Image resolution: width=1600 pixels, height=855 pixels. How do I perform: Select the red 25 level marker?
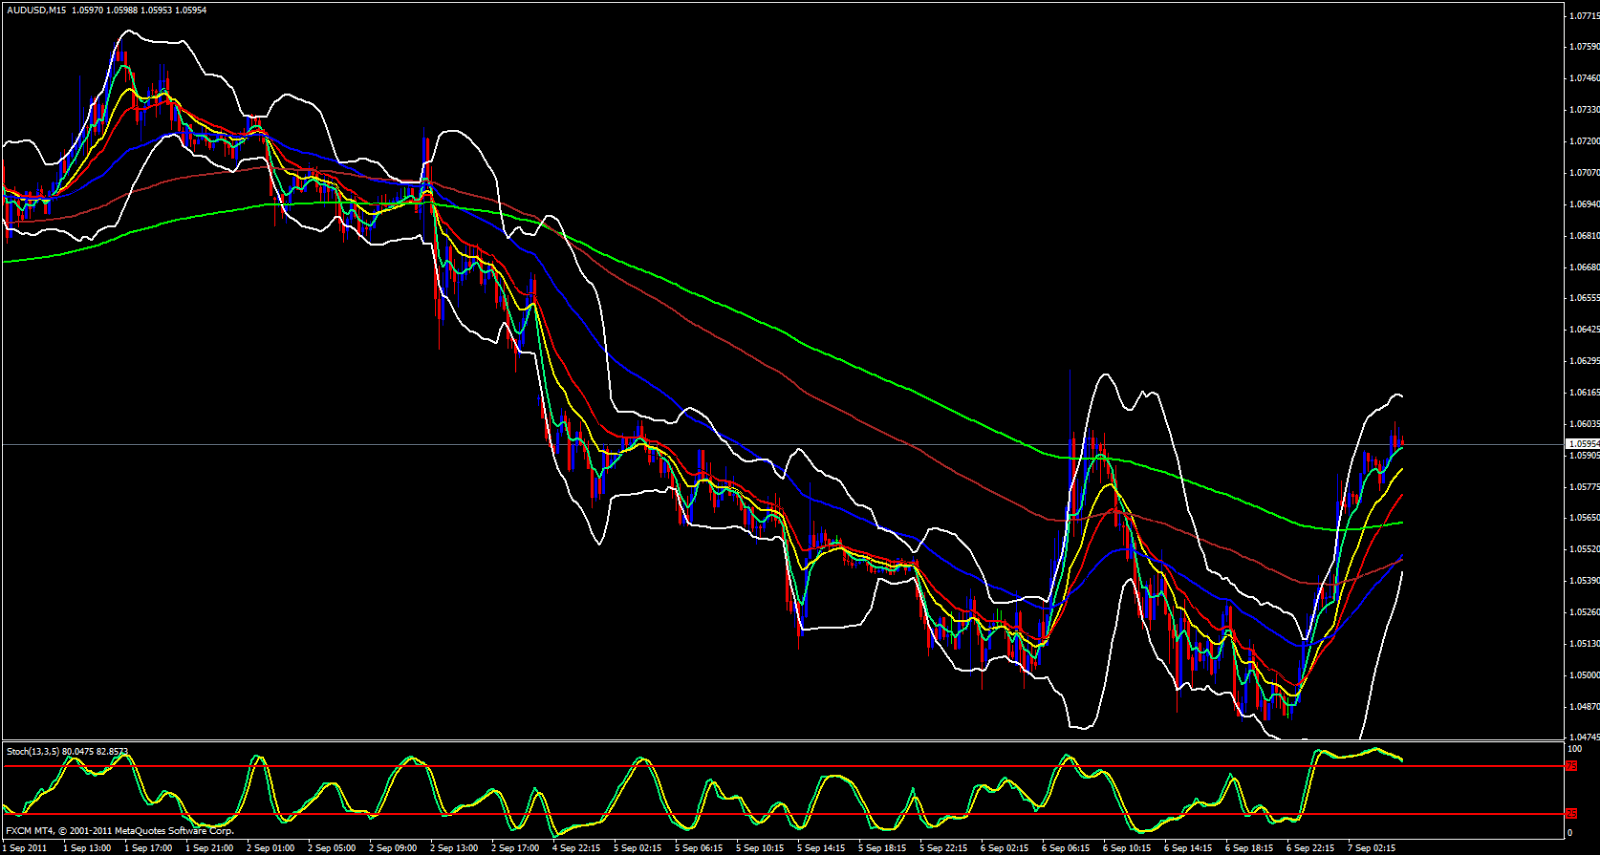point(1571,814)
